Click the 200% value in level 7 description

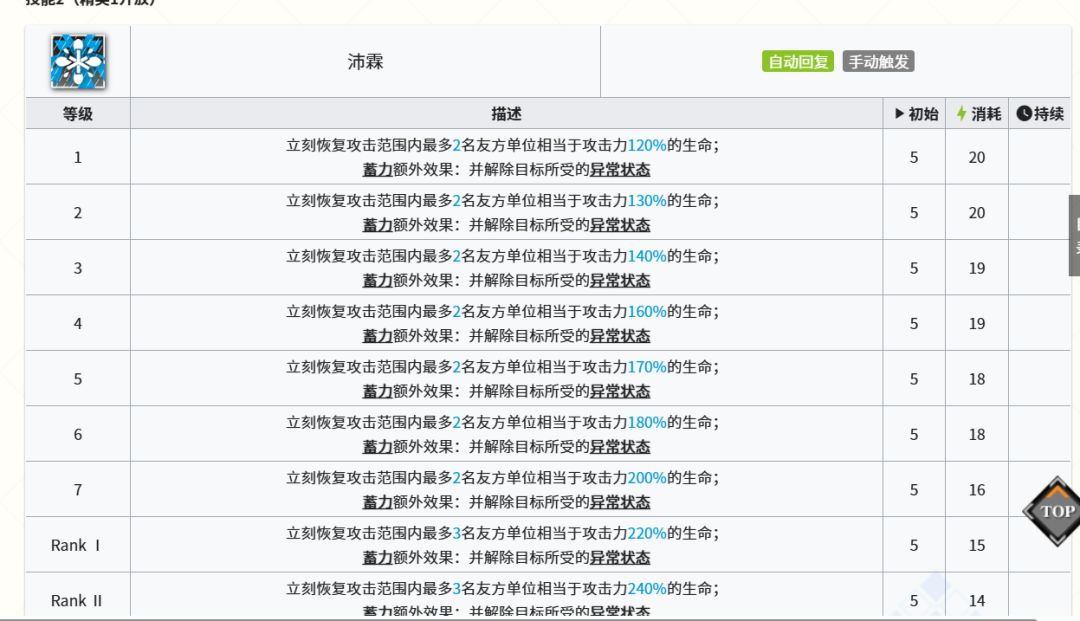[x=647, y=478]
